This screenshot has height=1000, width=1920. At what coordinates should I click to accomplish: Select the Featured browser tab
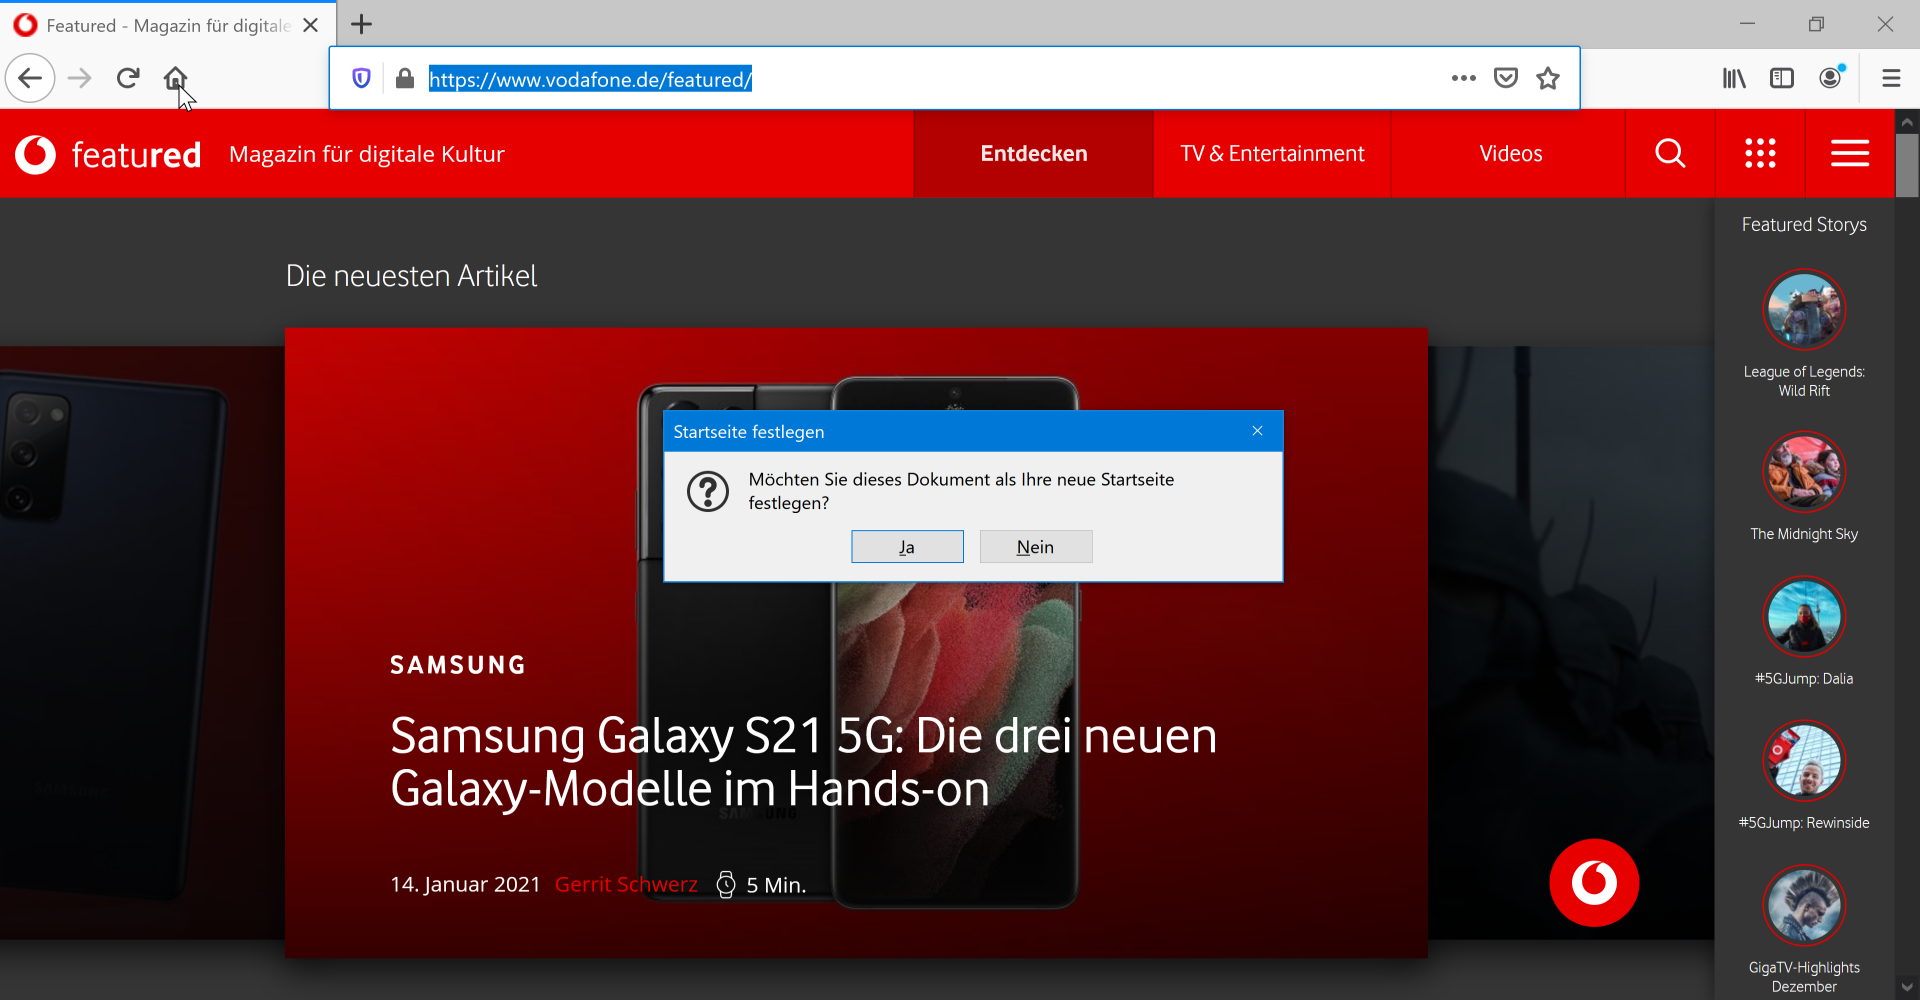point(168,25)
